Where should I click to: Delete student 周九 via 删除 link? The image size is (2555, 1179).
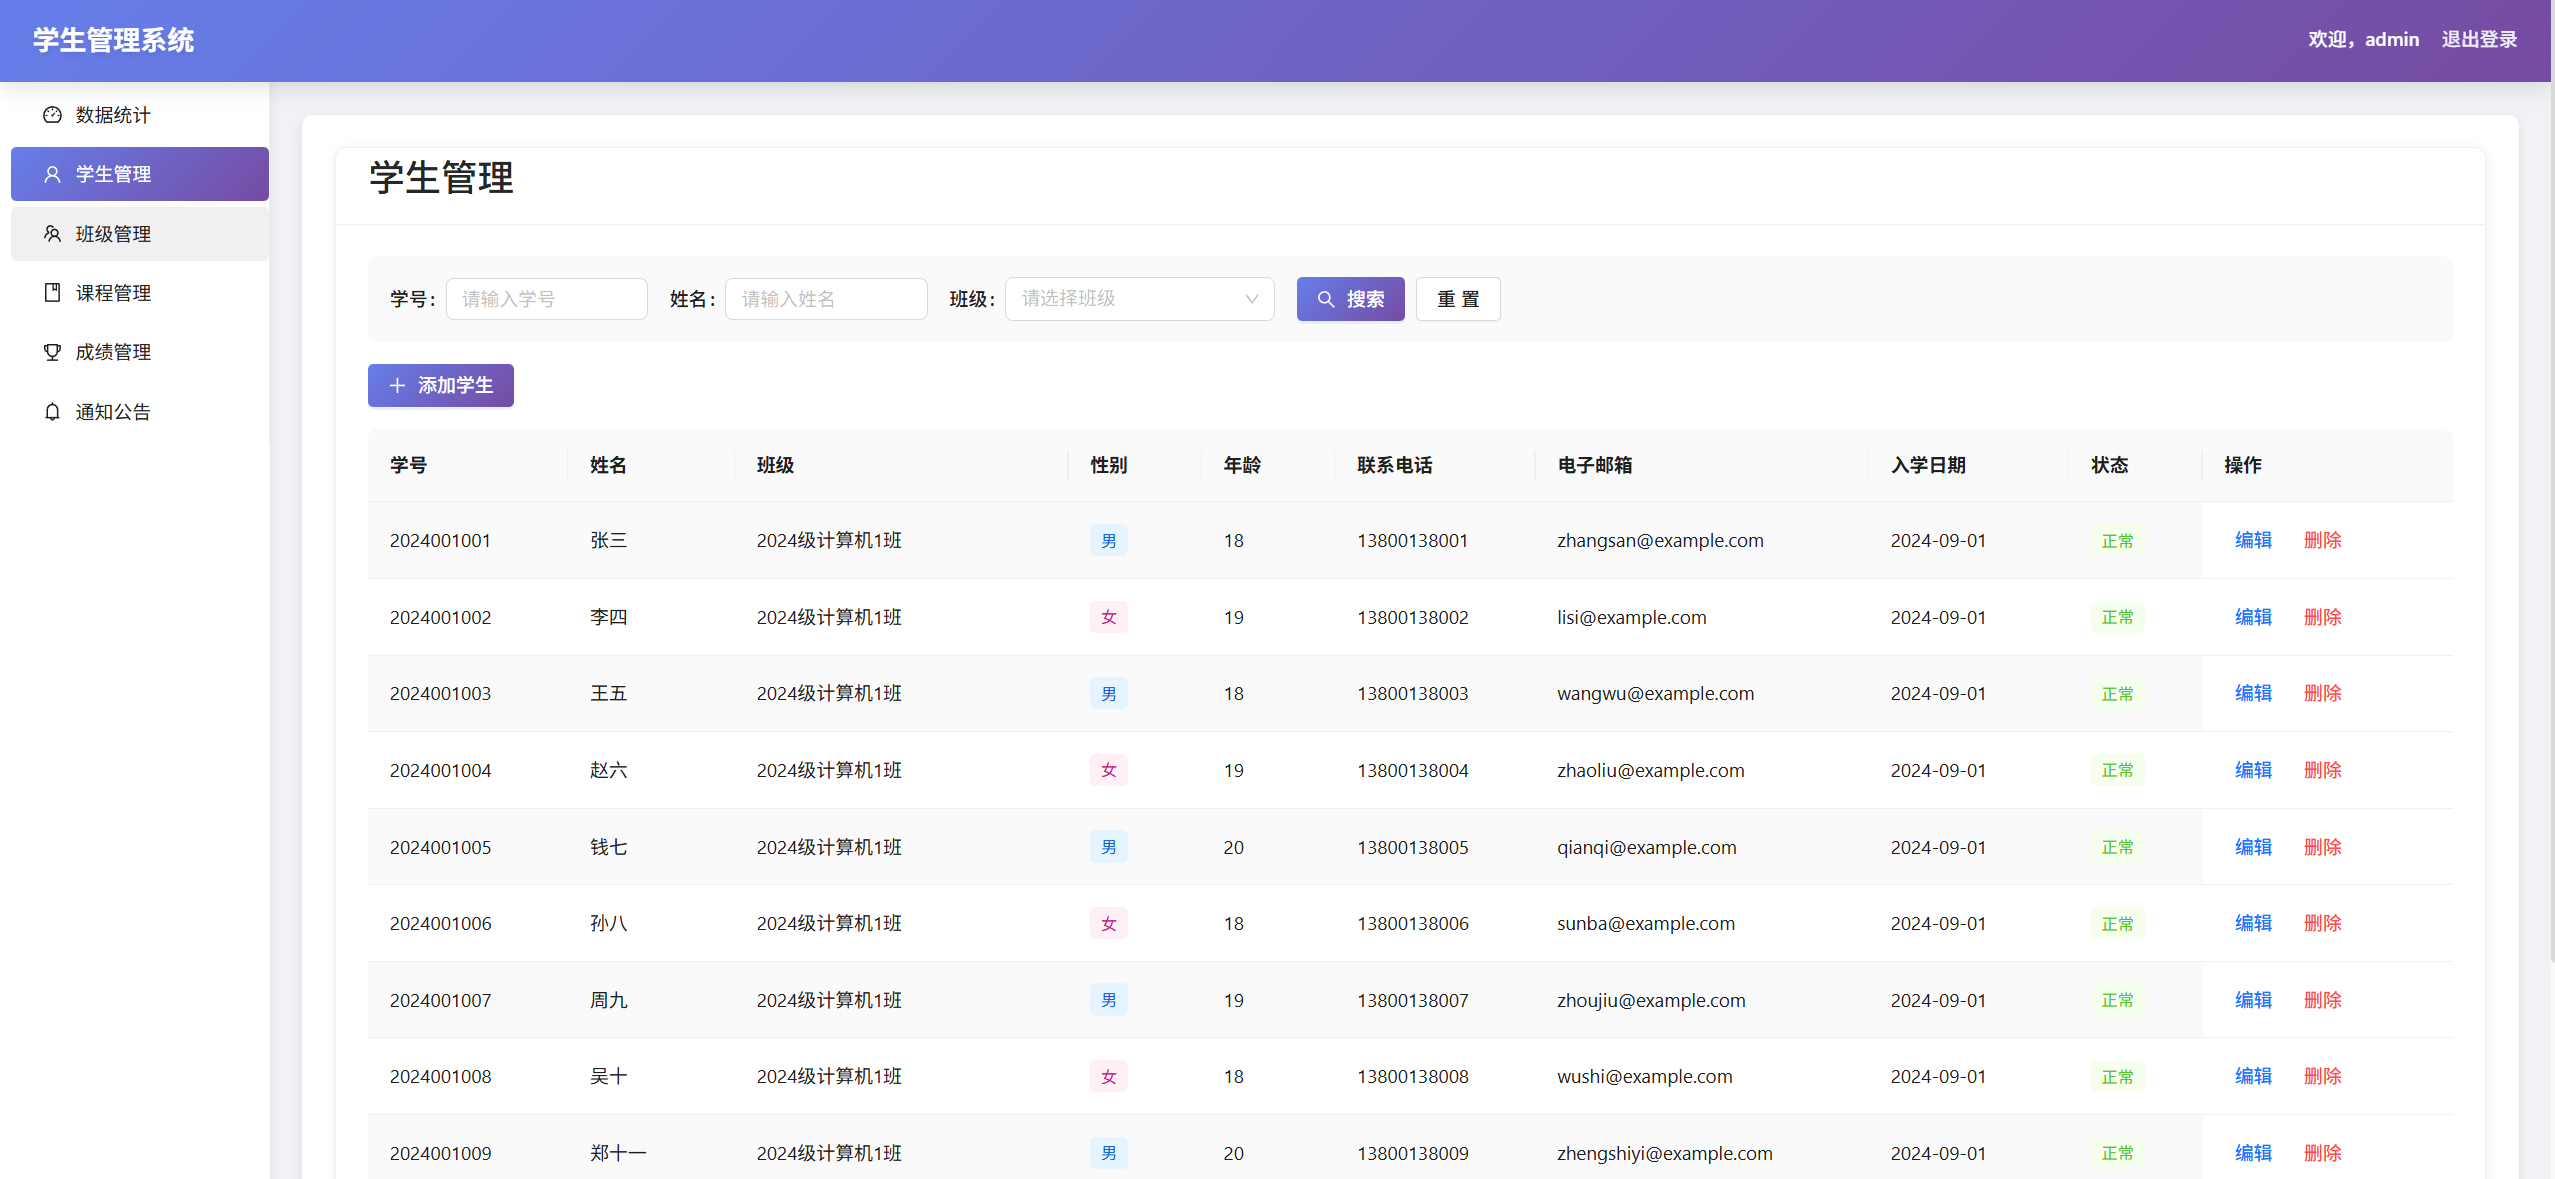[x=2322, y=1000]
